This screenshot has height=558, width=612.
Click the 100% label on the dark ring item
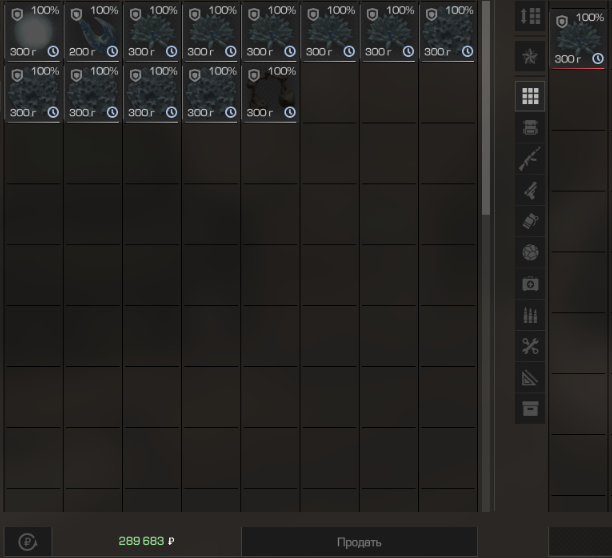(282, 71)
